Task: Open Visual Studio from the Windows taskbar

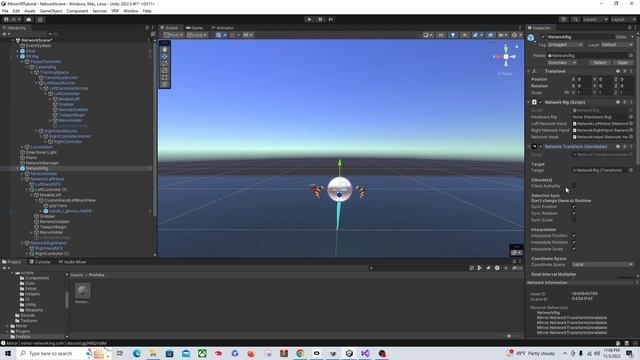Action: coord(365,353)
